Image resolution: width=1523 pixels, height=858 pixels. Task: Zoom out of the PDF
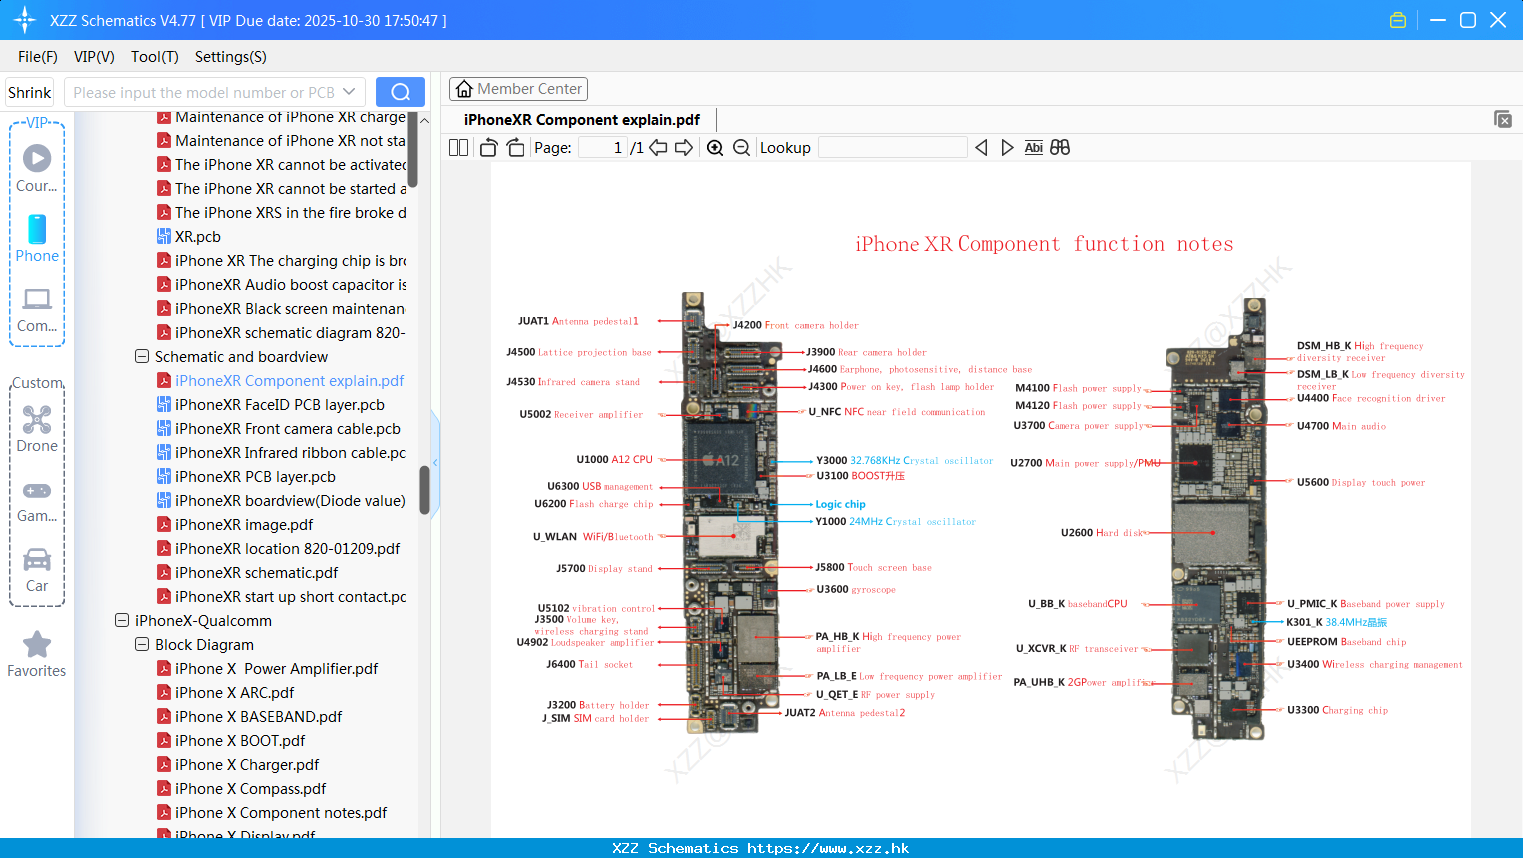point(741,148)
